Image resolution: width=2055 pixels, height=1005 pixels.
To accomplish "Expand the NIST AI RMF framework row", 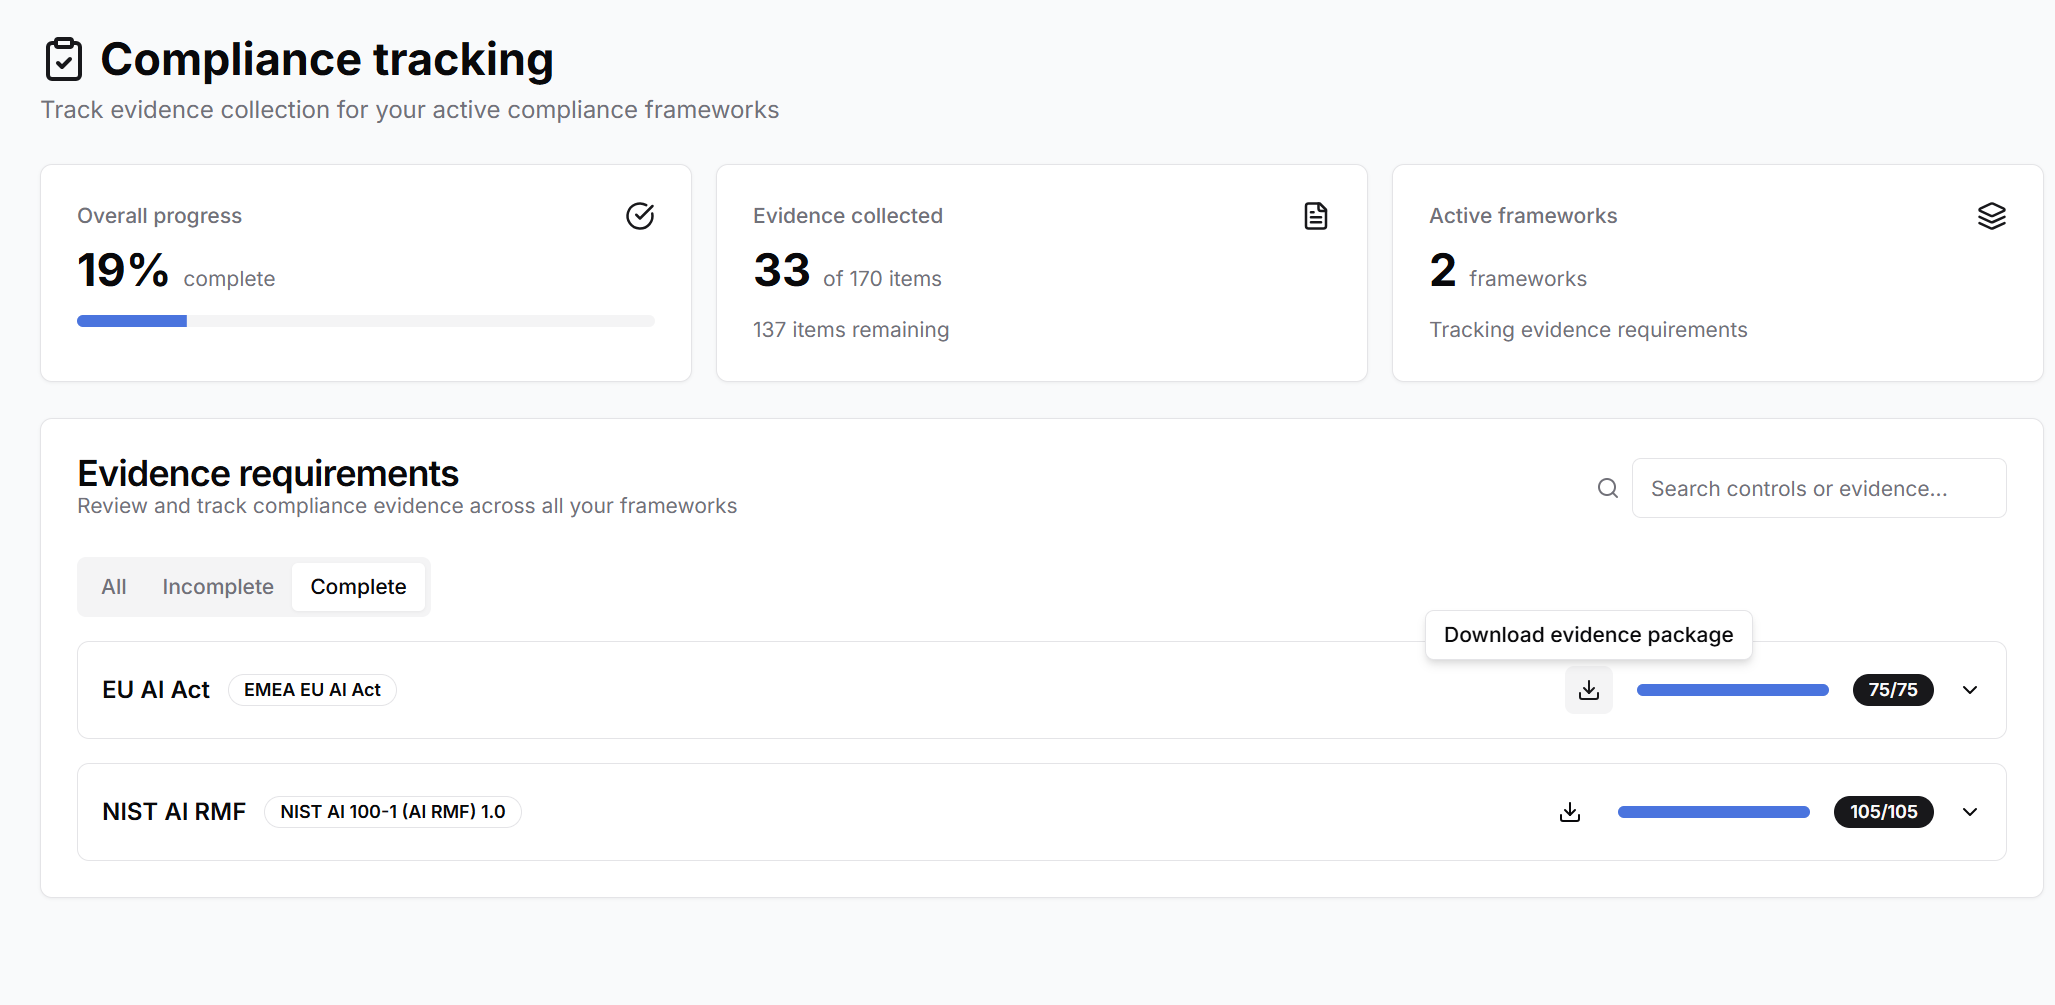I will click(1970, 812).
